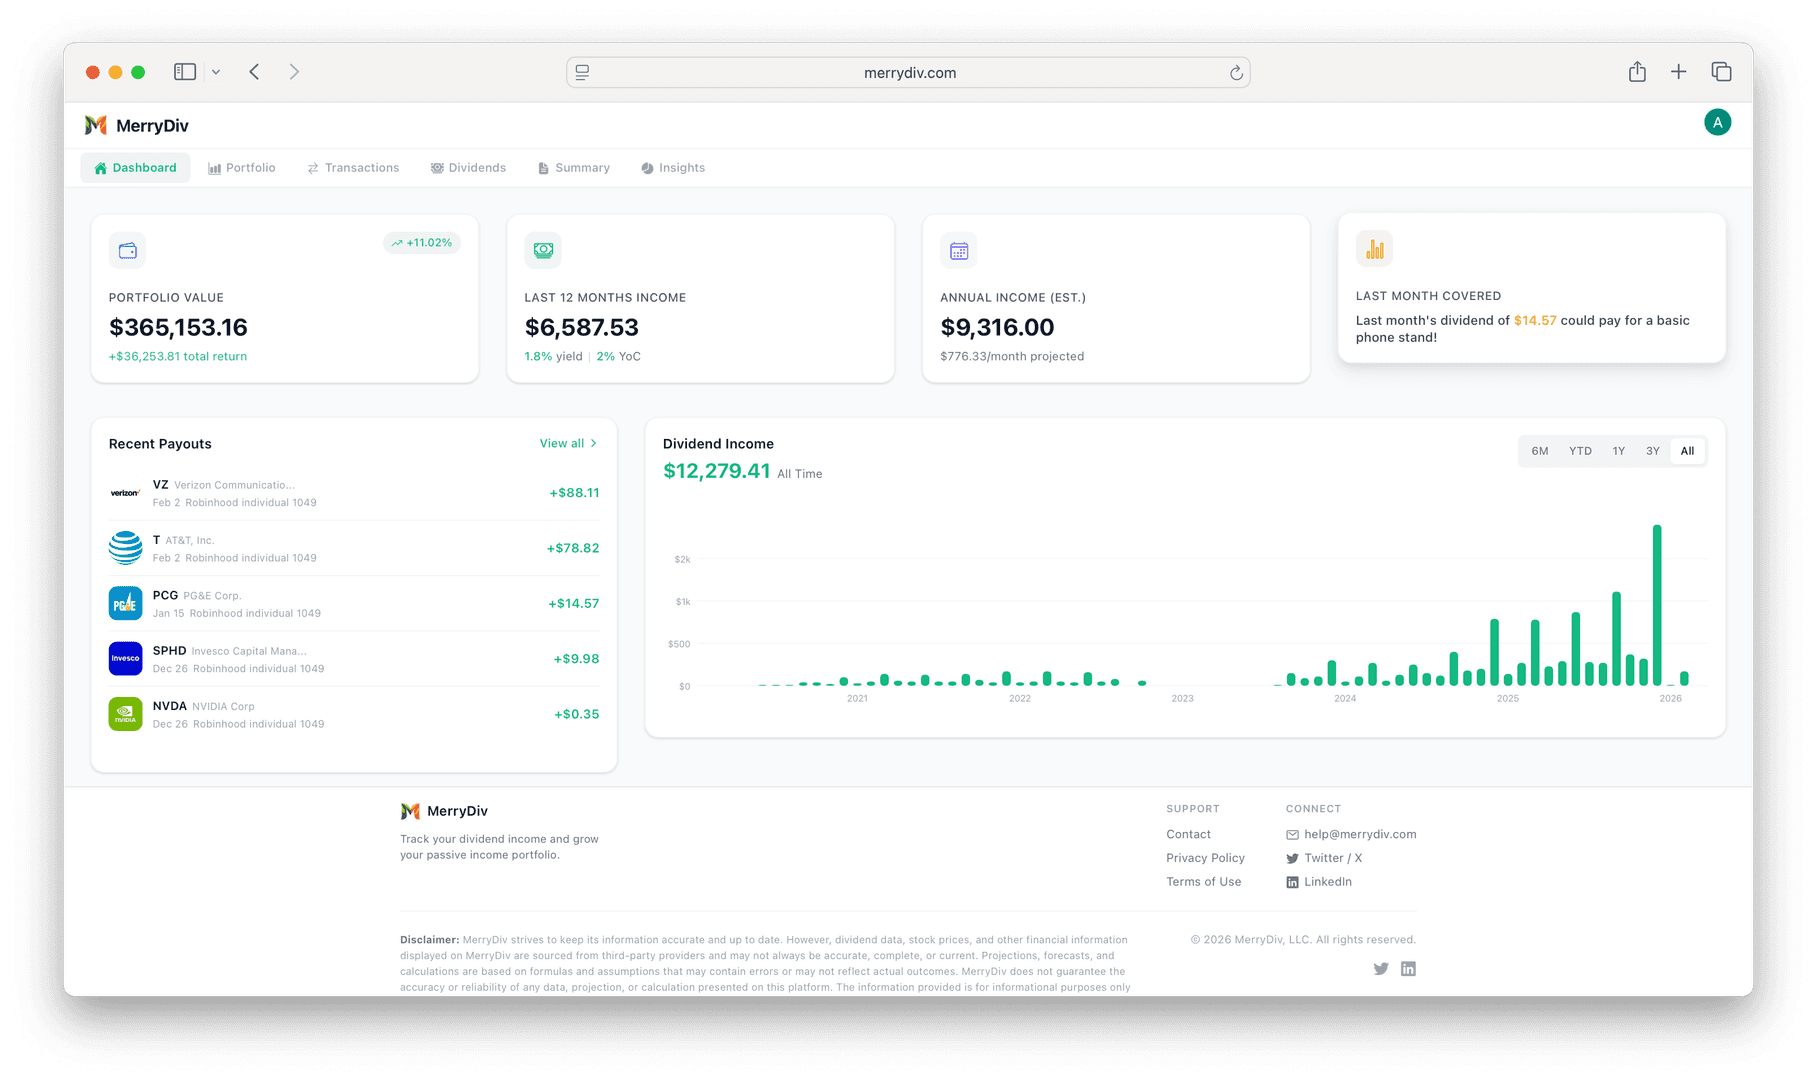
Task: Open tab overview in Safari
Action: pyautogui.click(x=1721, y=72)
